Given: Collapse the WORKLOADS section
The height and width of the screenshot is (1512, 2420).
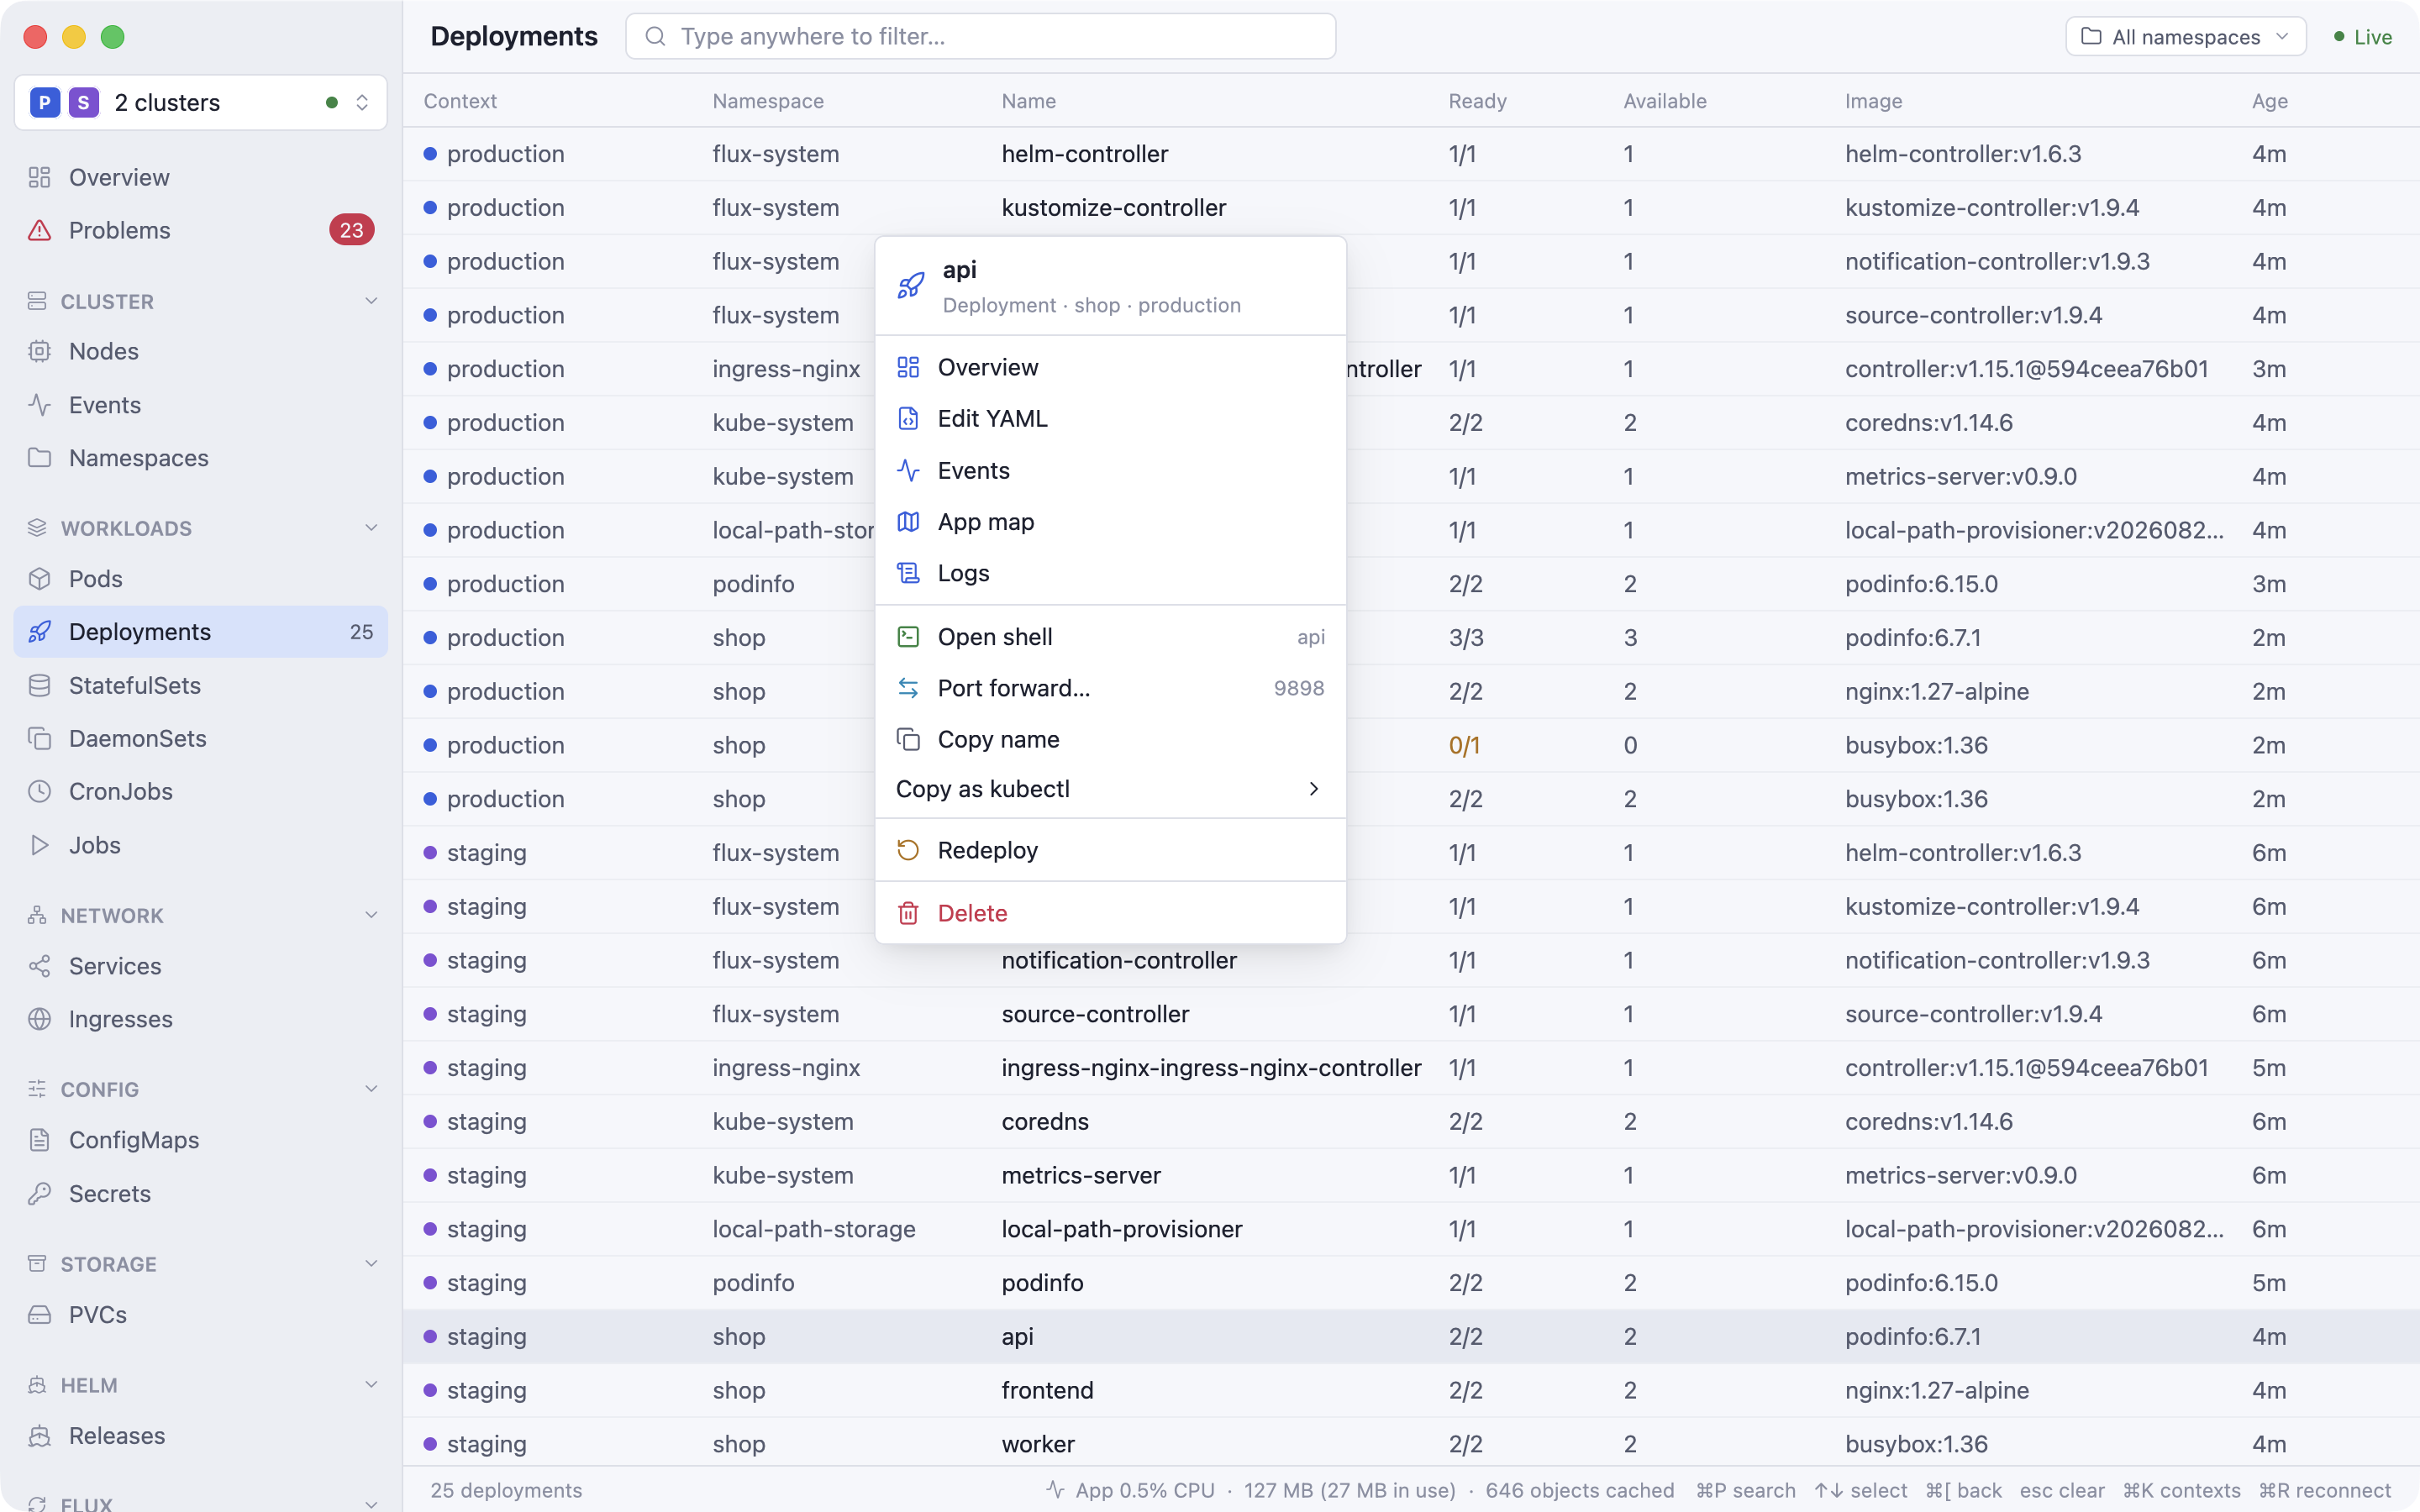Looking at the screenshot, I should [371, 528].
